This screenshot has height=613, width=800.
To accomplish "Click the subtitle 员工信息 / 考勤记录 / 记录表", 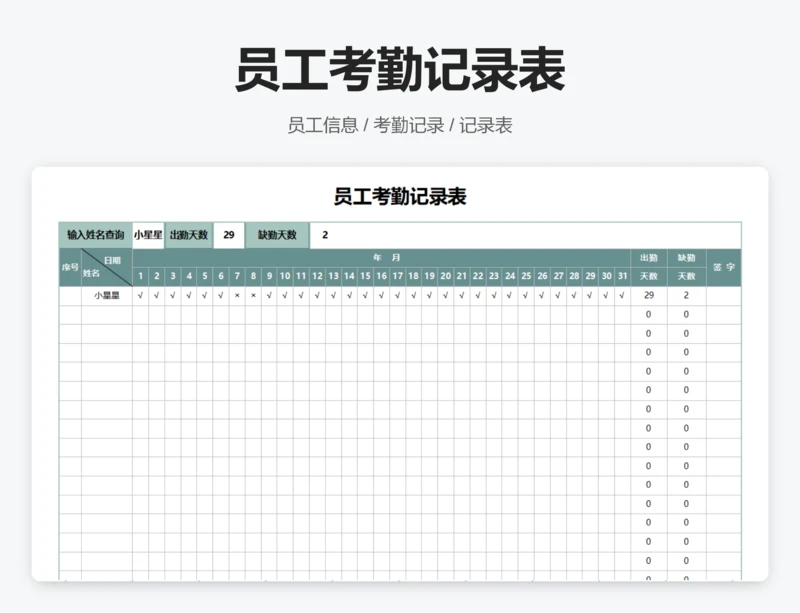I will tap(400, 126).
